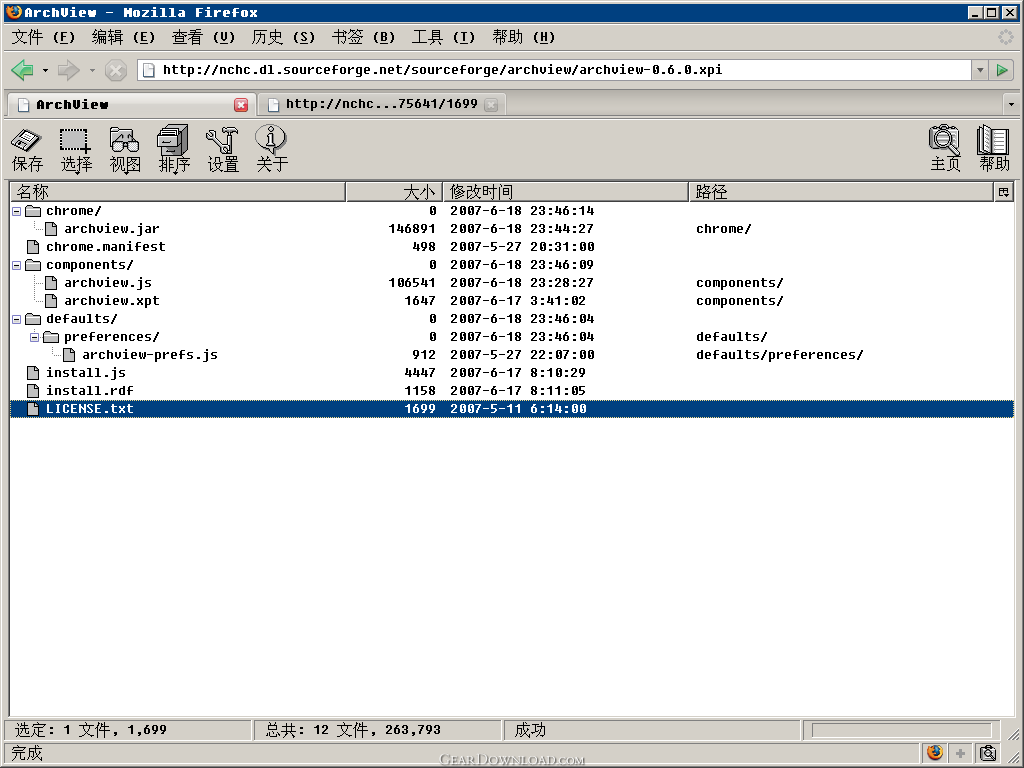The image size is (1024, 768).
Task: Click the stop loading button
Action: pos(116,70)
